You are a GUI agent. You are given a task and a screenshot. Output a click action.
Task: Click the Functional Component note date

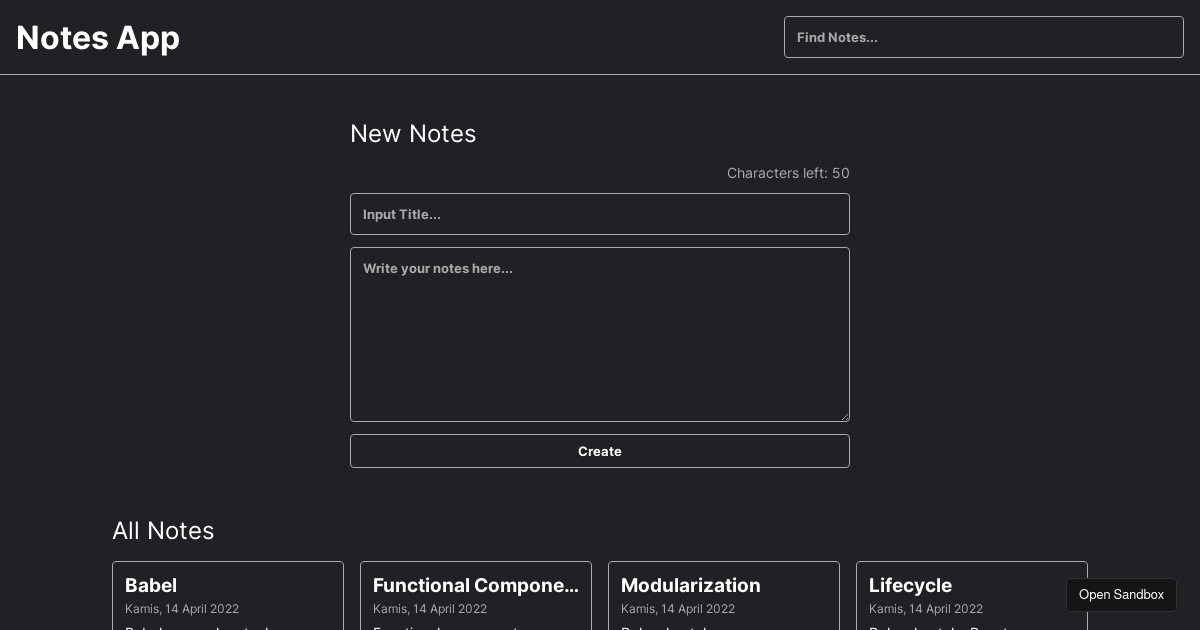coord(430,609)
